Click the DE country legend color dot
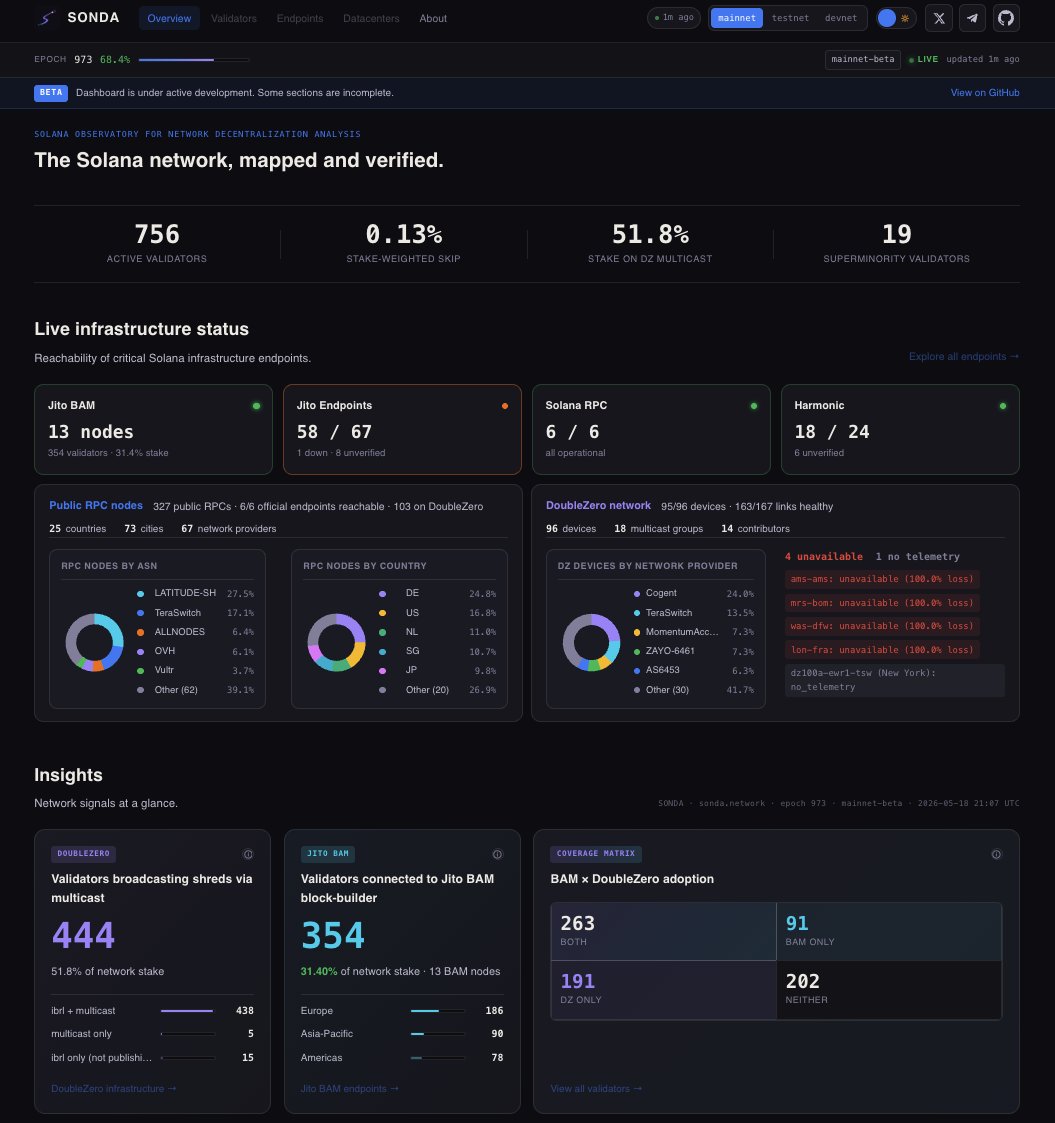1055x1123 pixels. click(382, 594)
